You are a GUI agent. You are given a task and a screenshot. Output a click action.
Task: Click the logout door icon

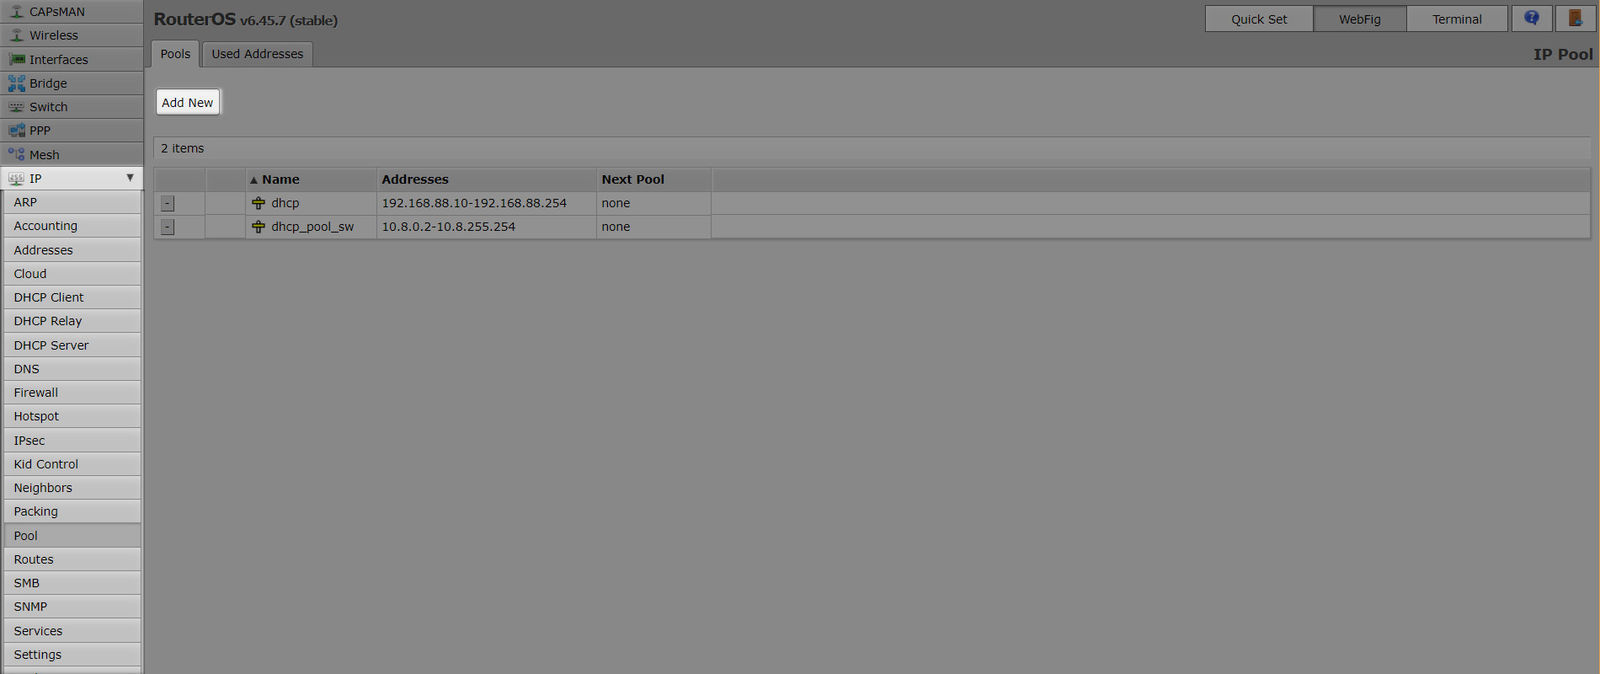coord(1575,18)
